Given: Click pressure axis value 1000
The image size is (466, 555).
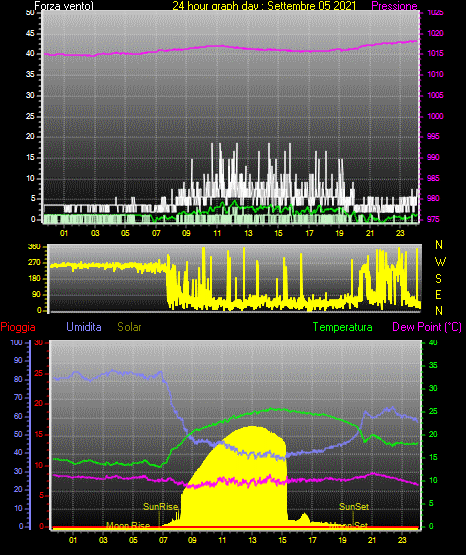Looking at the screenshot, I should [435, 116].
